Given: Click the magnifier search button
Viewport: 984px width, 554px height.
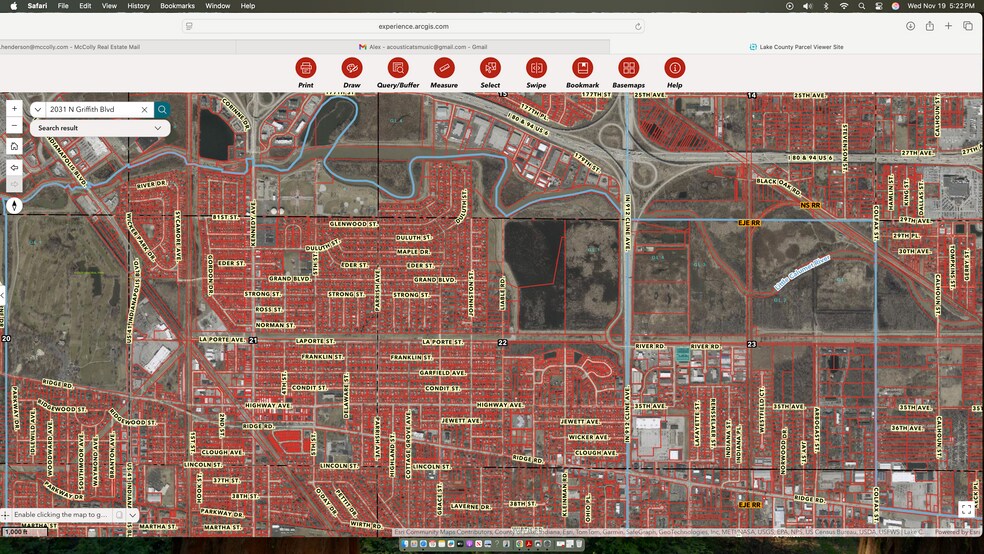Looking at the screenshot, I should click(x=162, y=110).
